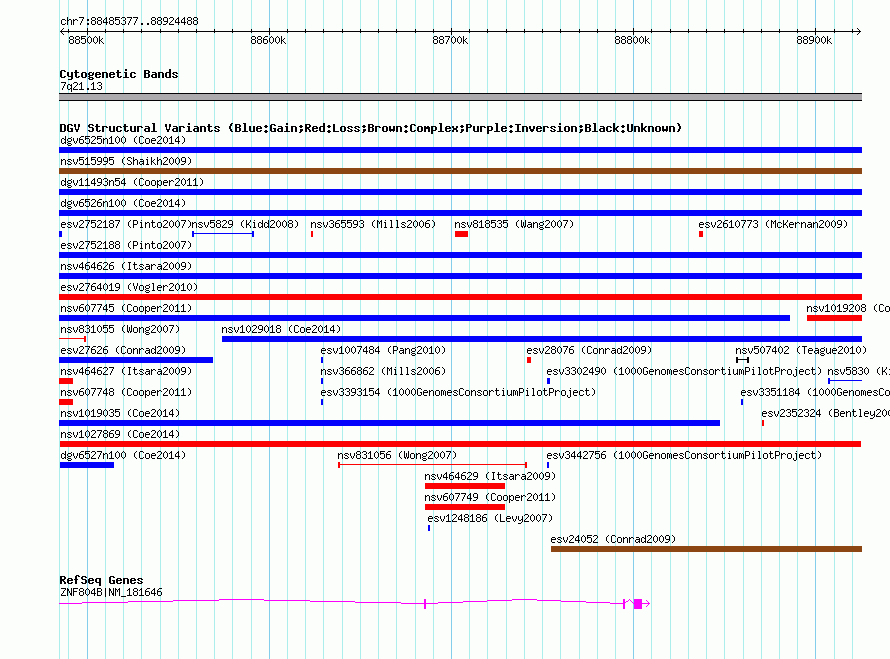This screenshot has height=659, width=890.
Task: Click the 7q21.13 band label
Action: pos(81,86)
